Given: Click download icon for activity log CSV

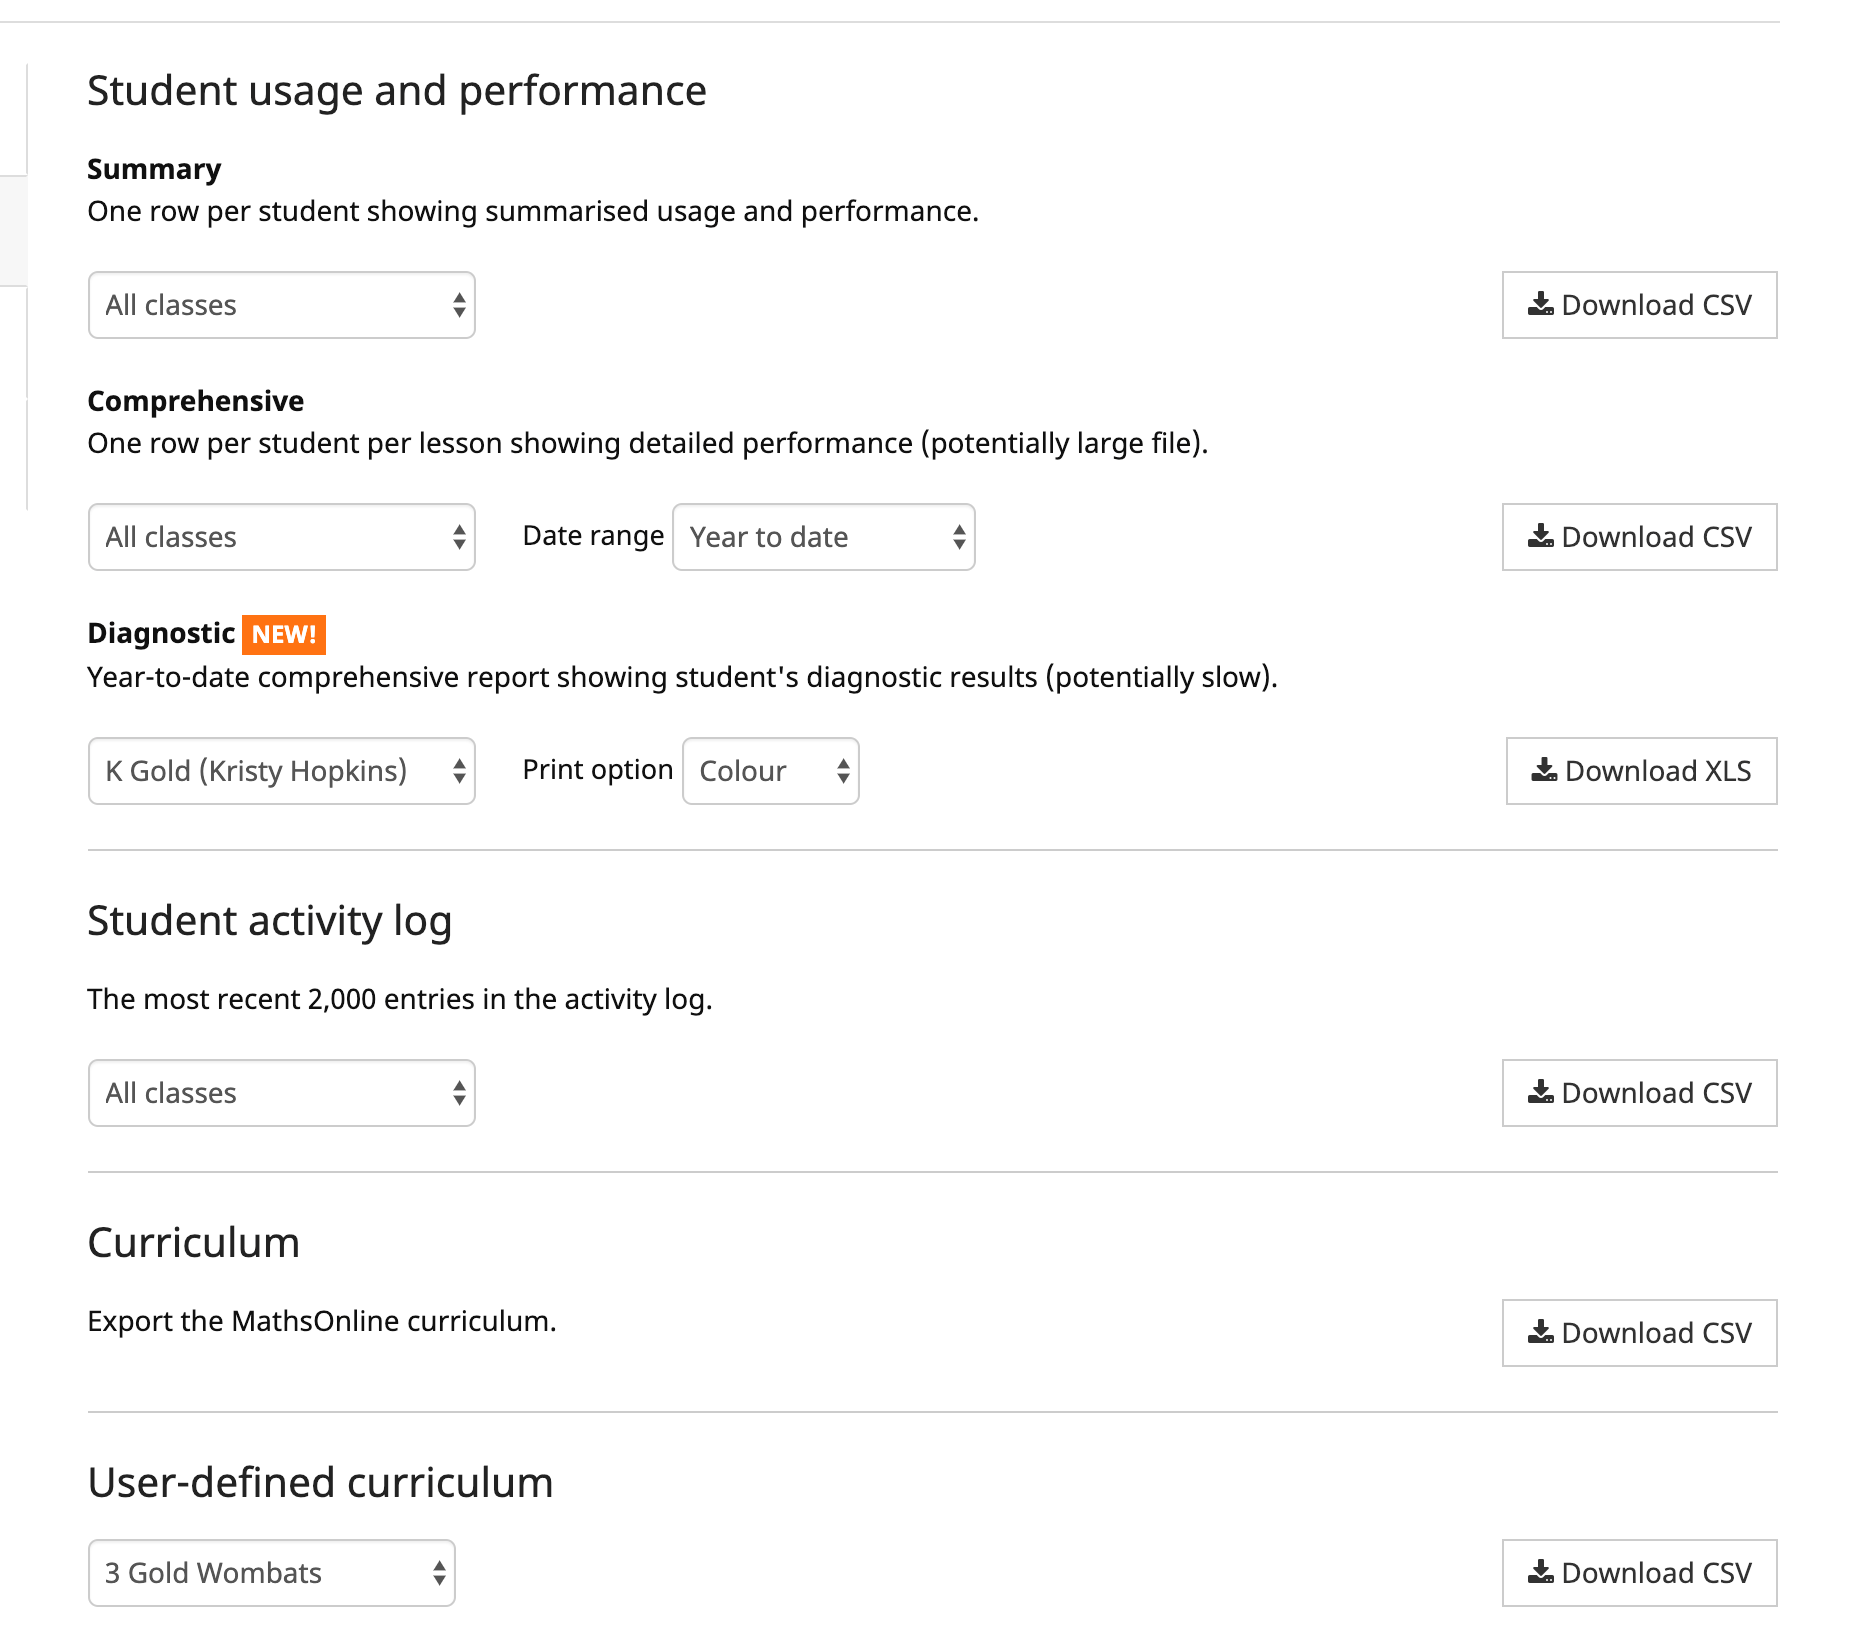Looking at the screenshot, I should (1541, 1092).
